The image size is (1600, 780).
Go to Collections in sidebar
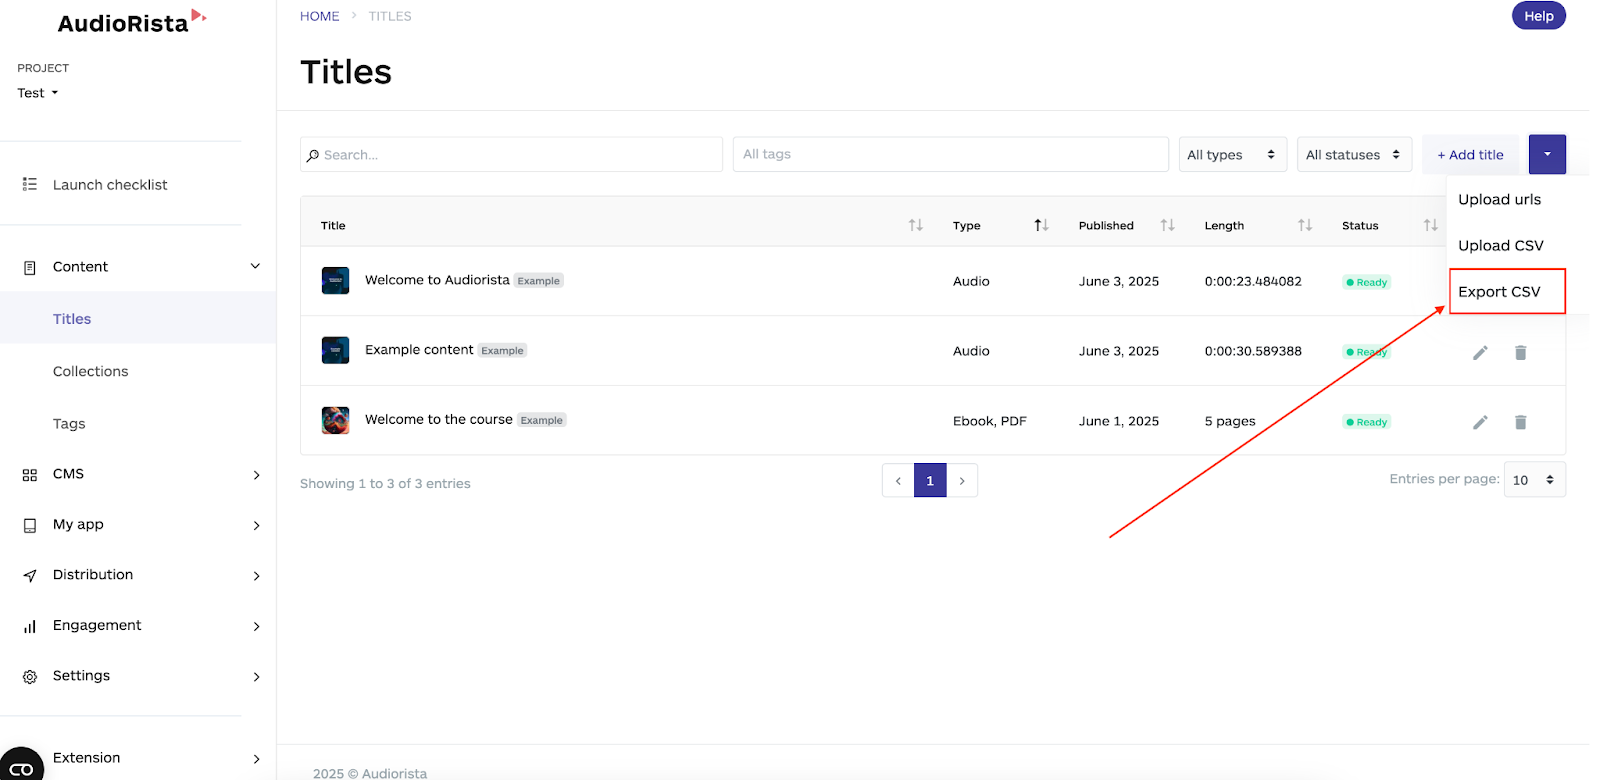pyautogui.click(x=91, y=371)
